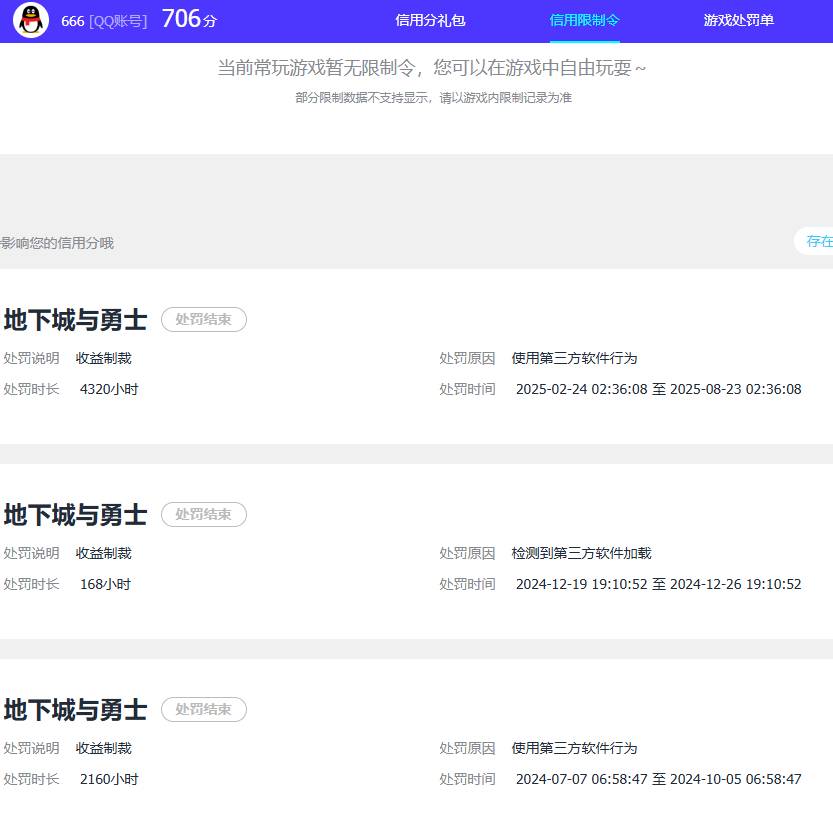The height and width of the screenshot is (831, 833).
Task: Select the 地下城与勇士 title above 4320小时 record
Action: coord(75,320)
